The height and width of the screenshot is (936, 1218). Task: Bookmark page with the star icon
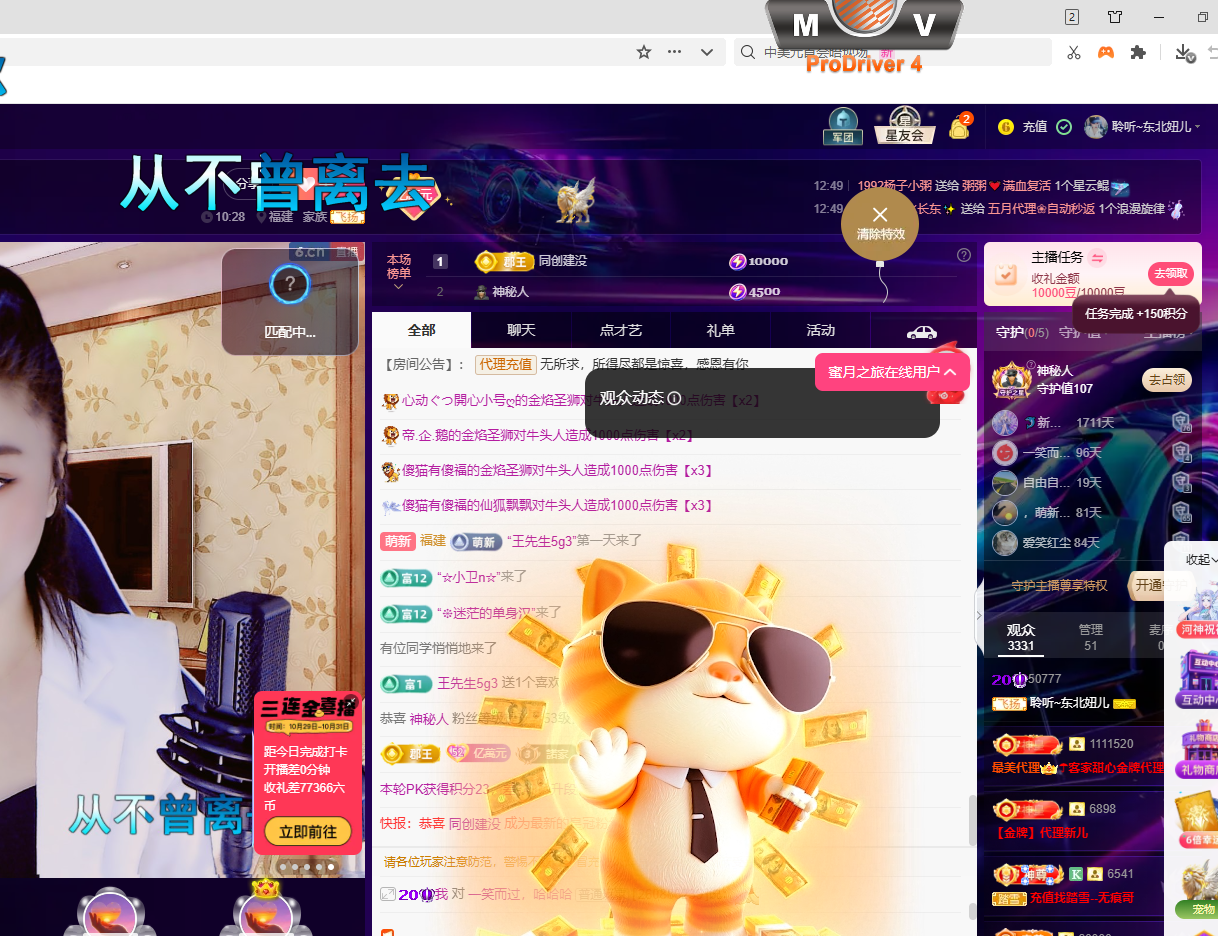point(644,52)
